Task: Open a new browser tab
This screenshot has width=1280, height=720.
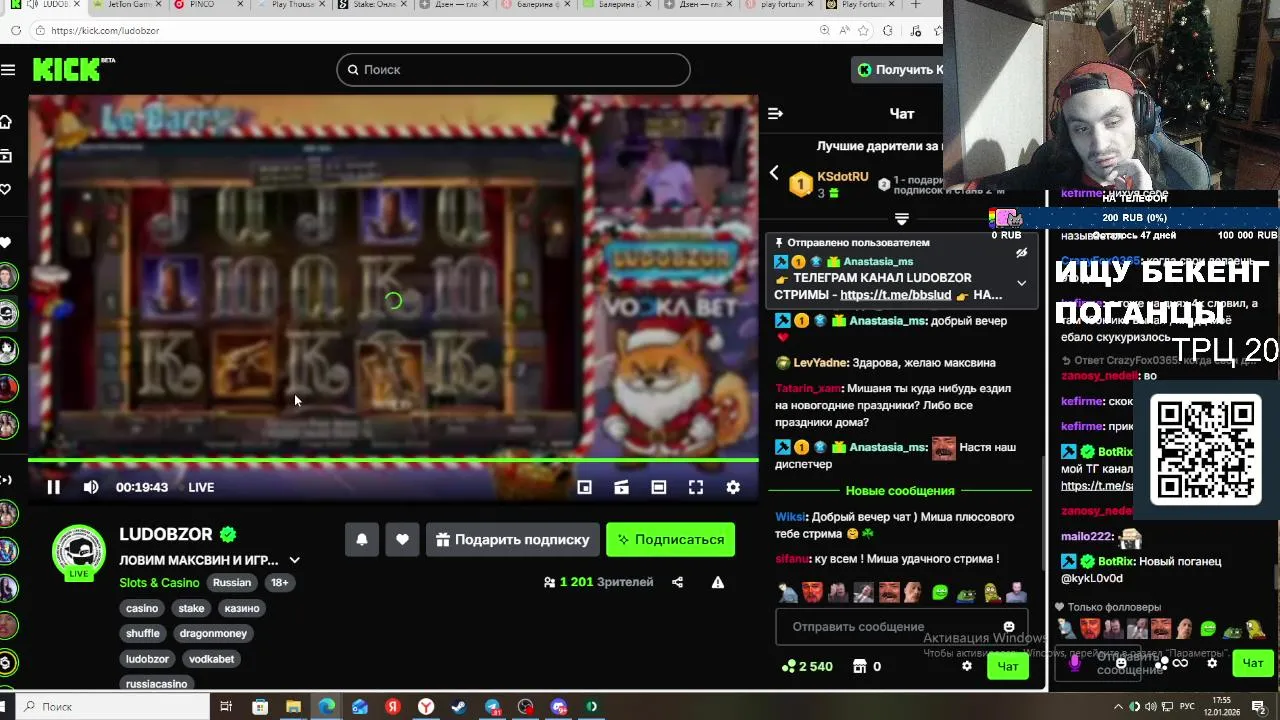Action: (x=915, y=5)
